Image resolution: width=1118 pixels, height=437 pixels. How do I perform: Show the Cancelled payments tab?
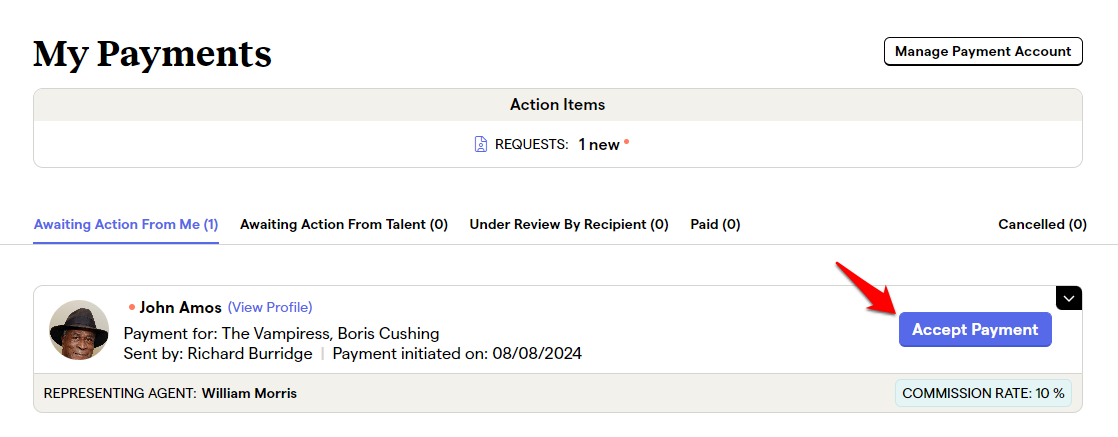pos(1042,225)
